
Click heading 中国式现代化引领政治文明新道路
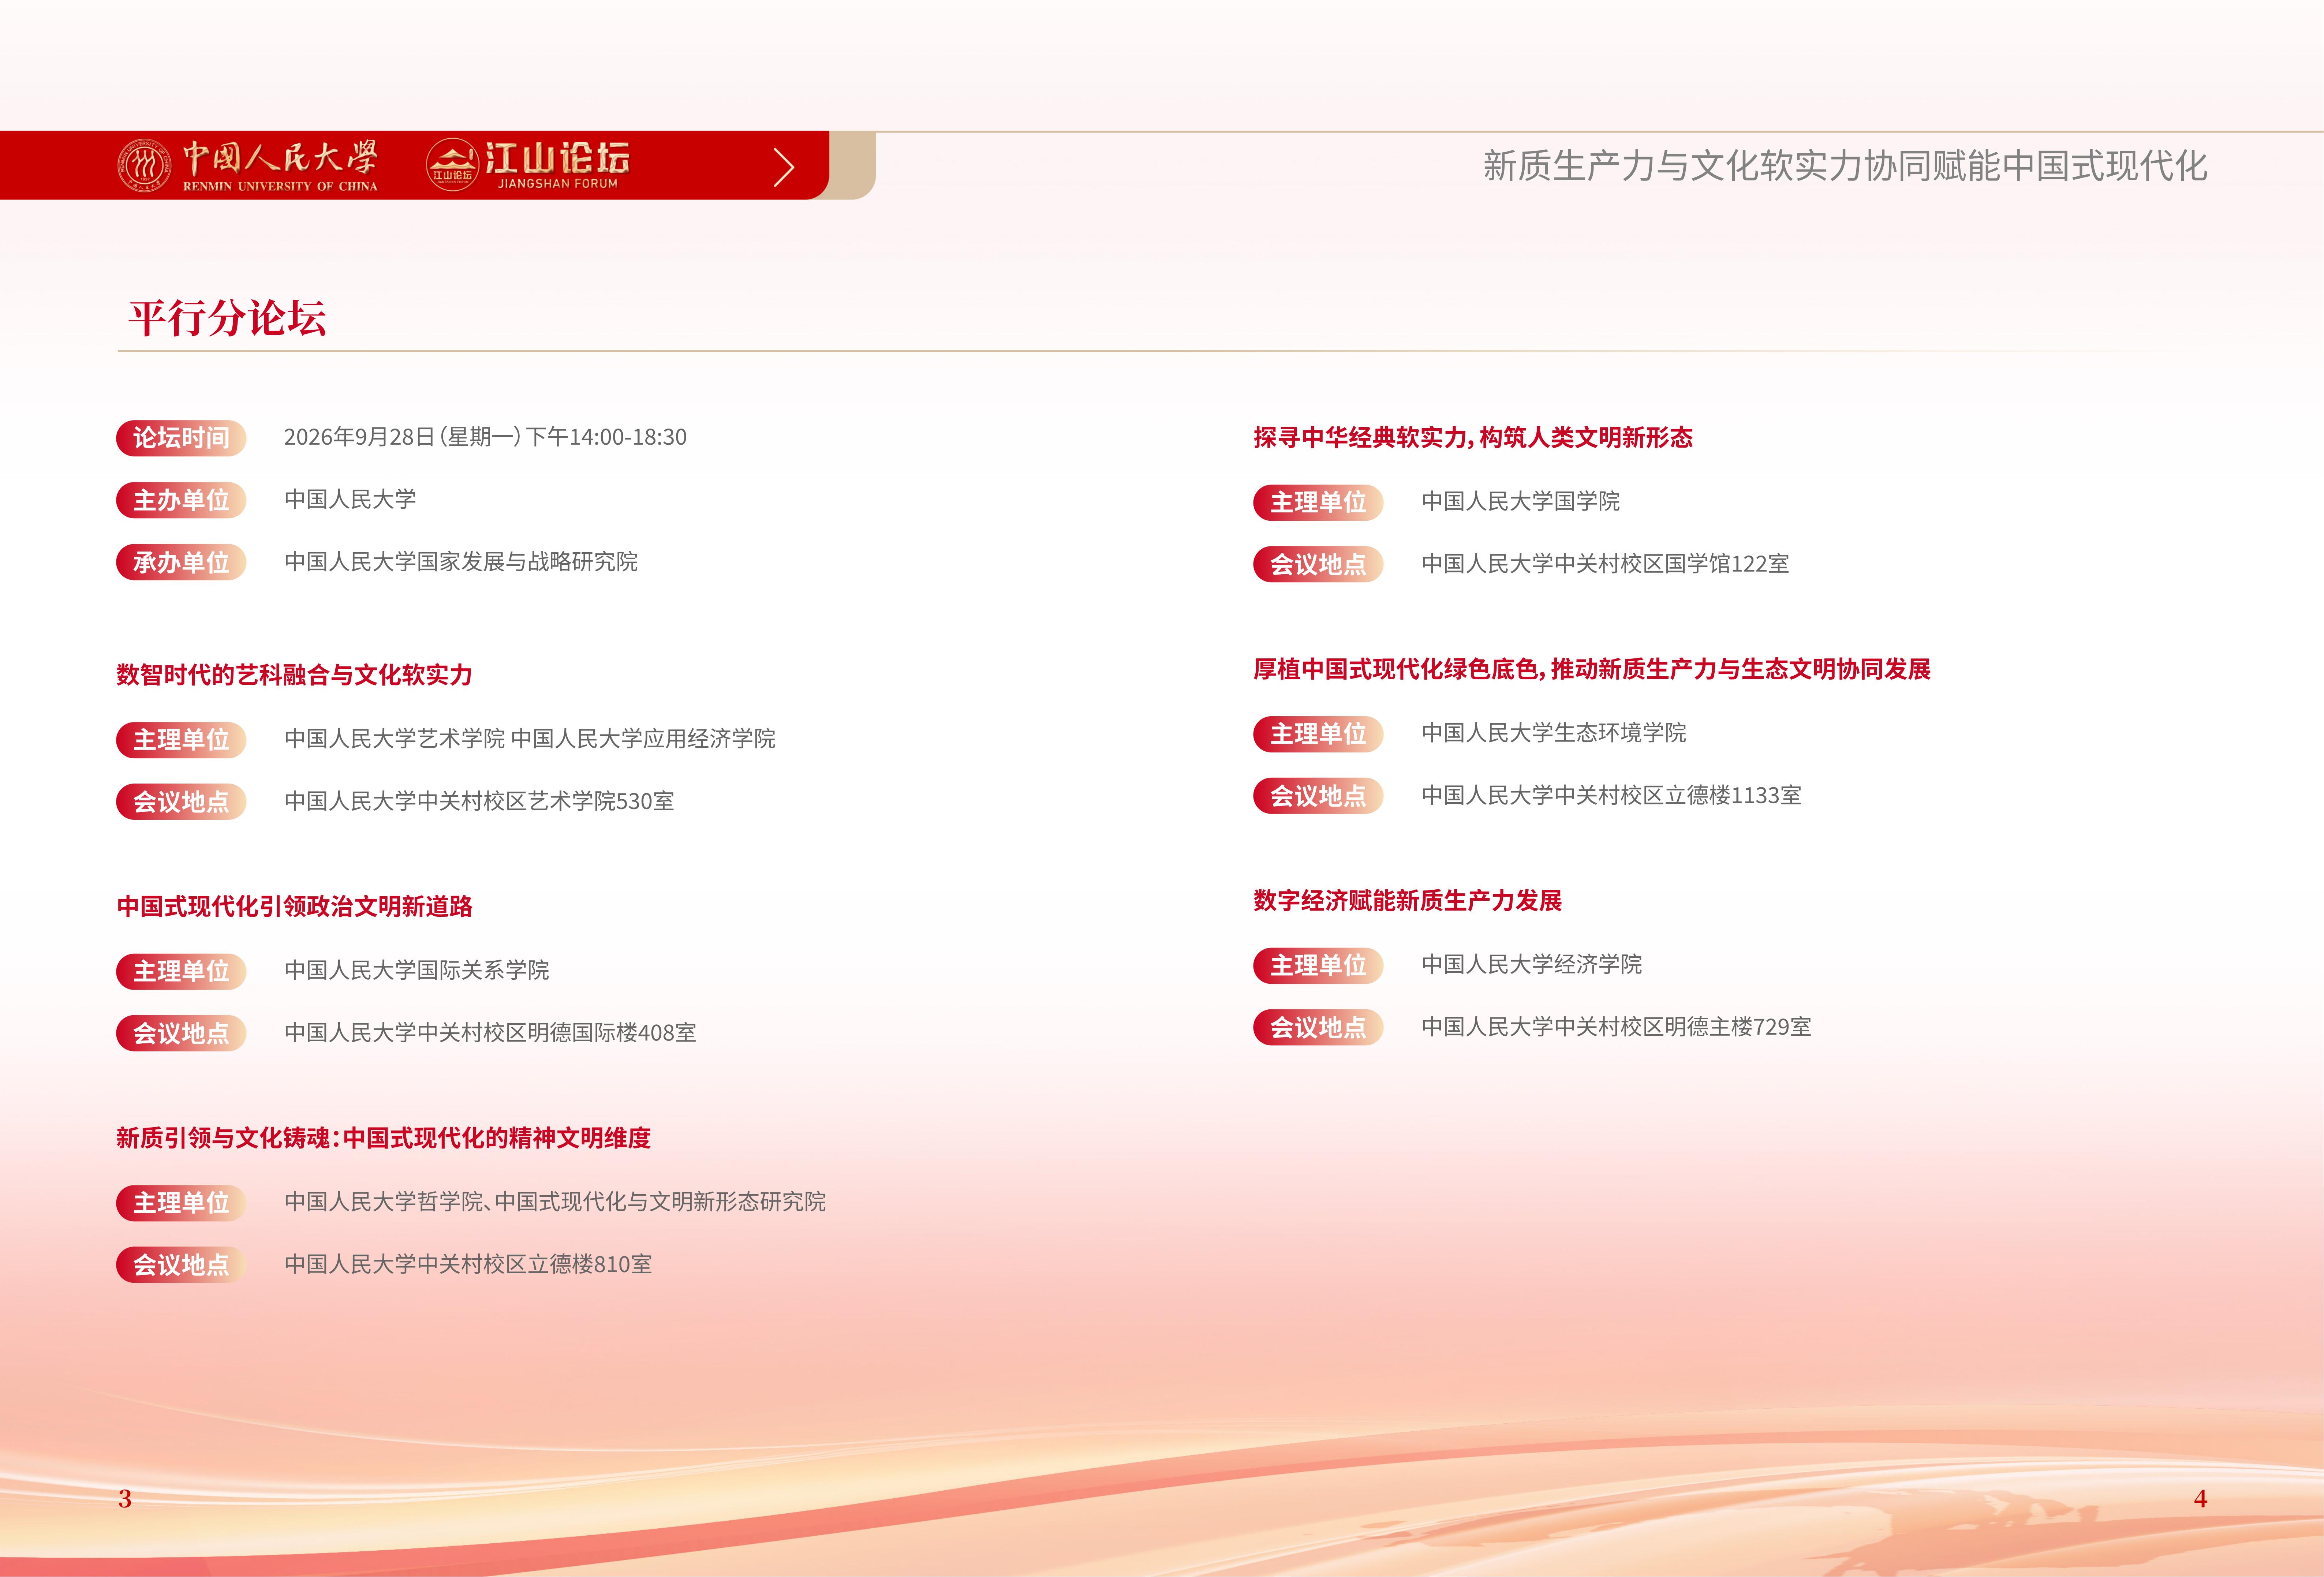(x=294, y=906)
